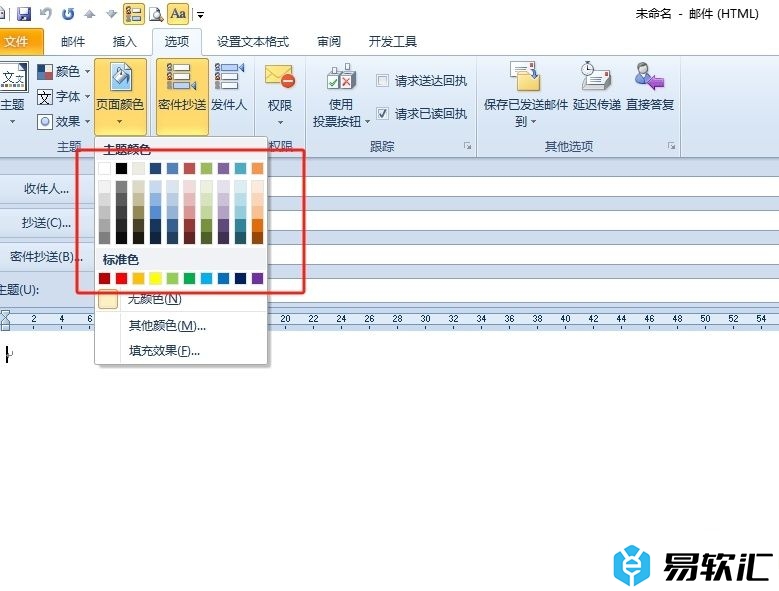Screen dimensions: 779x591
Task: Enable the 请求送达回执 checkbox
Action: [x=382, y=80]
